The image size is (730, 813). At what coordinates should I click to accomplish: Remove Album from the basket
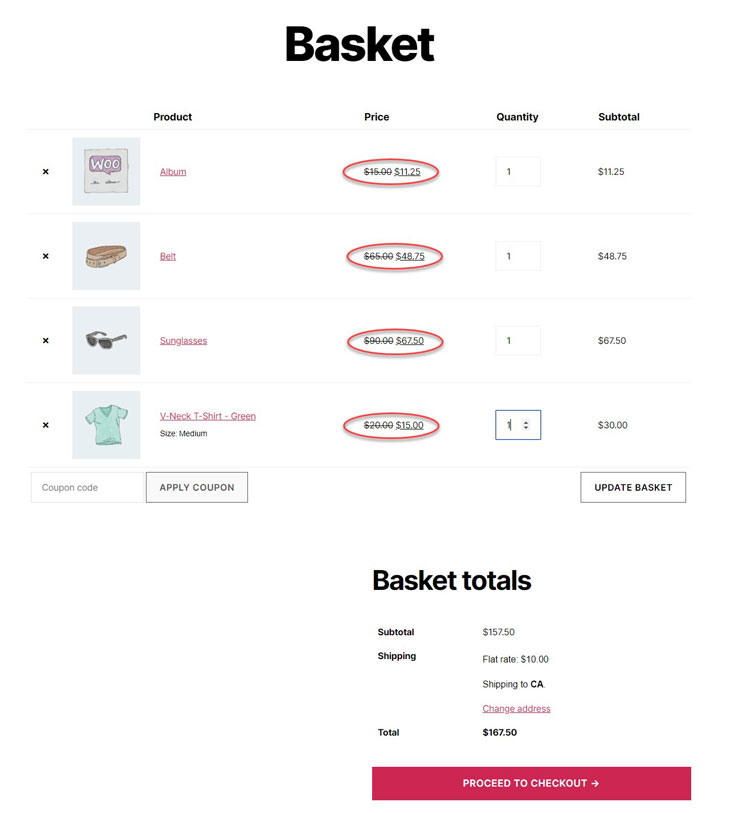point(46,172)
